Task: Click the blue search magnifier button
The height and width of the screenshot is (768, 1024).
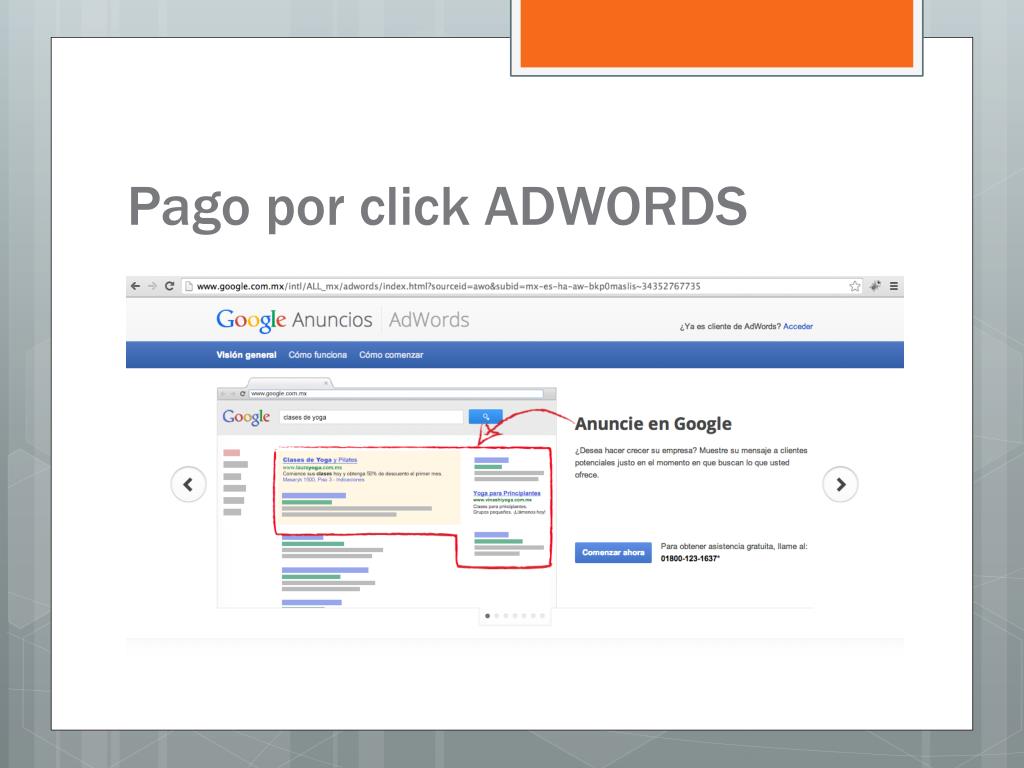Action: 485,417
